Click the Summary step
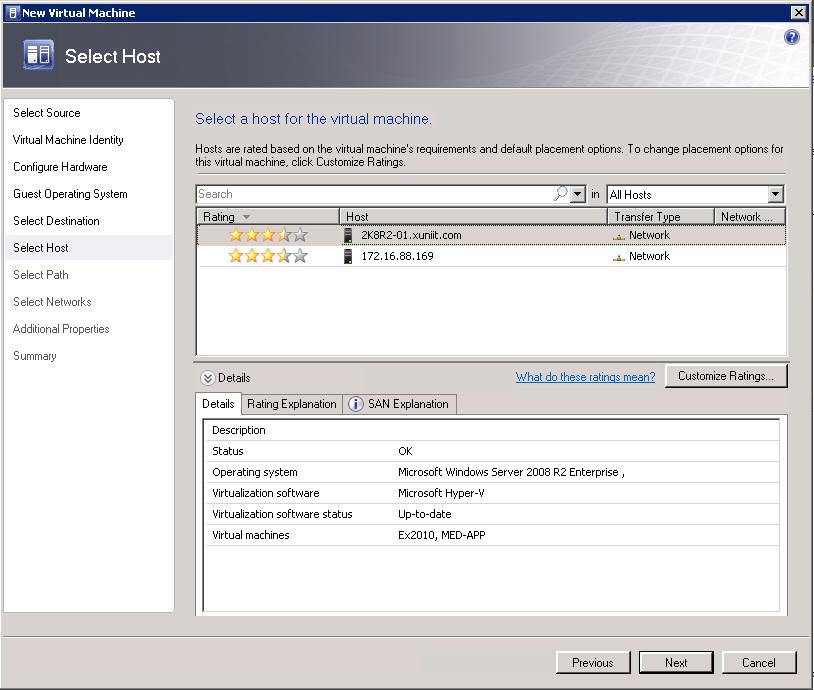Screen dimensions: 814x690 34,356
